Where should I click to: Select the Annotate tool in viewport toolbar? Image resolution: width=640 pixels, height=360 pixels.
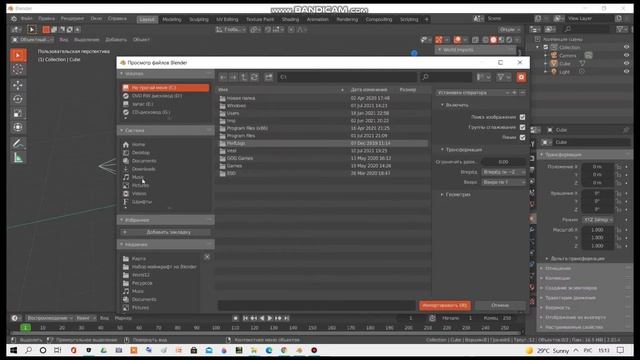click(x=18, y=143)
